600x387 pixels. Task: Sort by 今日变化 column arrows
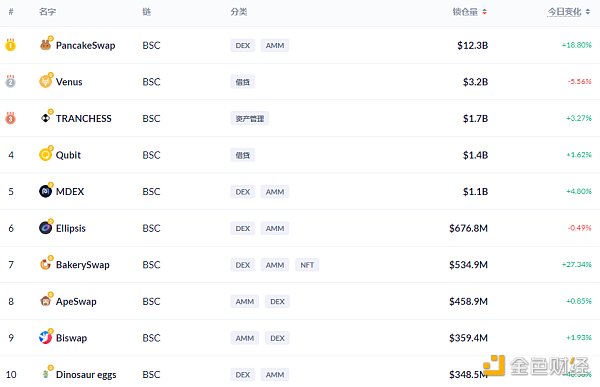[x=587, y=12]
